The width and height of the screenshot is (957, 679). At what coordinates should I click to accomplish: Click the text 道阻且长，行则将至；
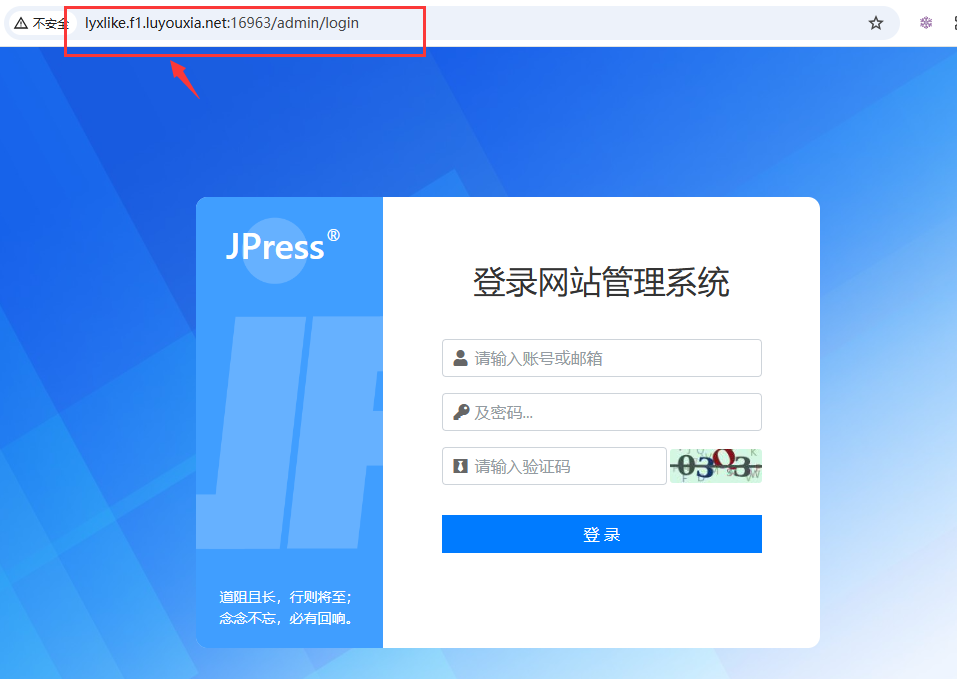click(x=286, y=597)
